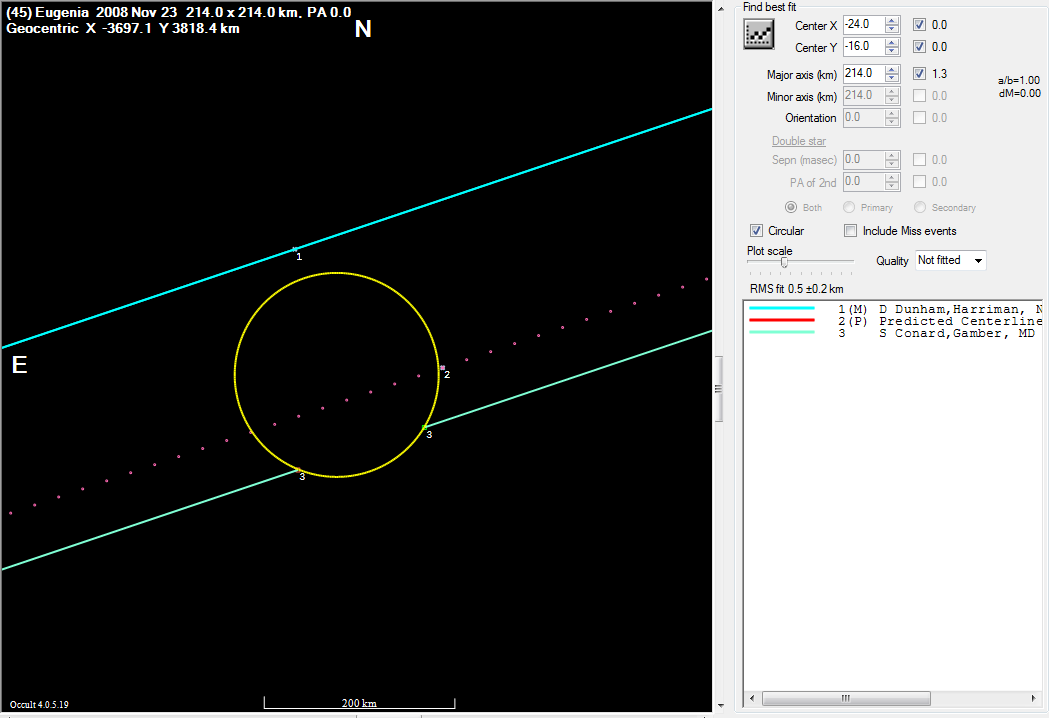
Task: Increase Center X with the up arrow
Action: coord(892,20)
